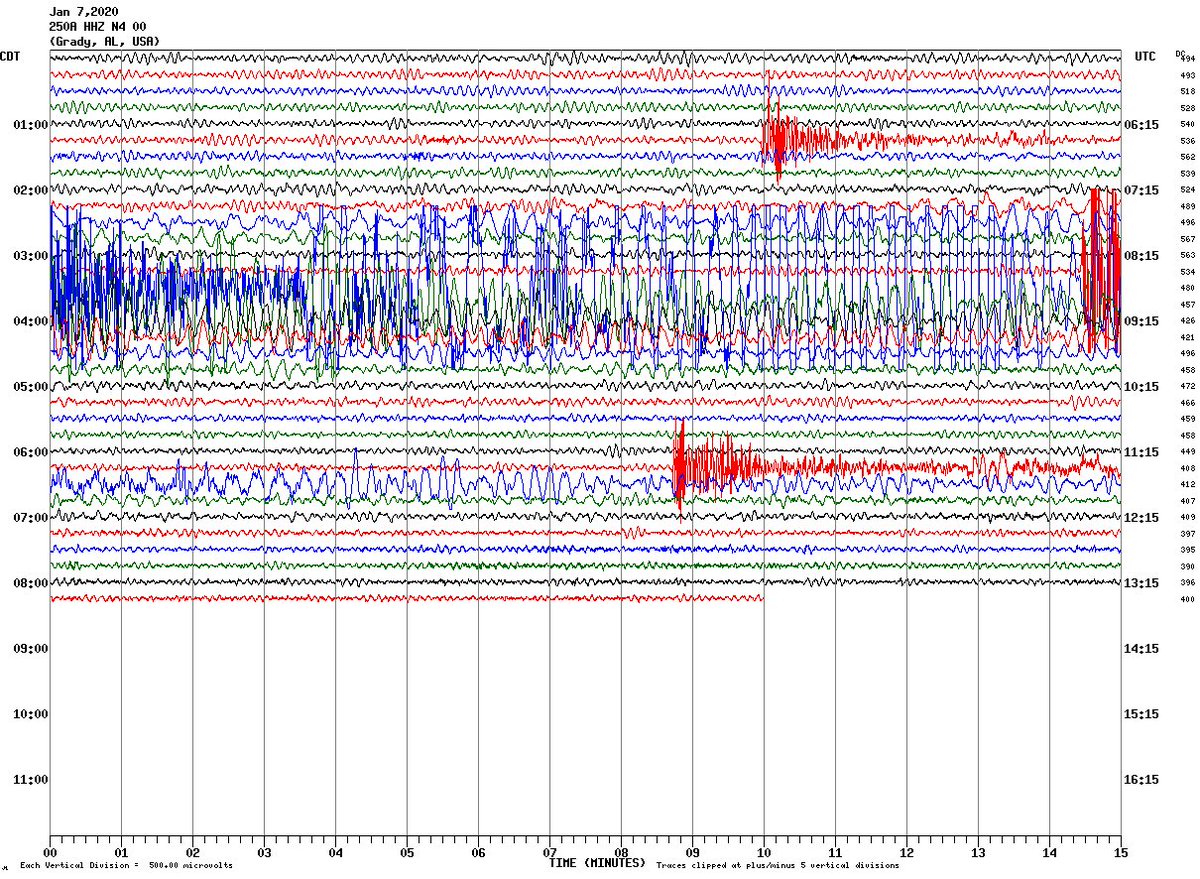
Task: Click minute 12 on the bottom axis
Action: (x=907, y=852)
